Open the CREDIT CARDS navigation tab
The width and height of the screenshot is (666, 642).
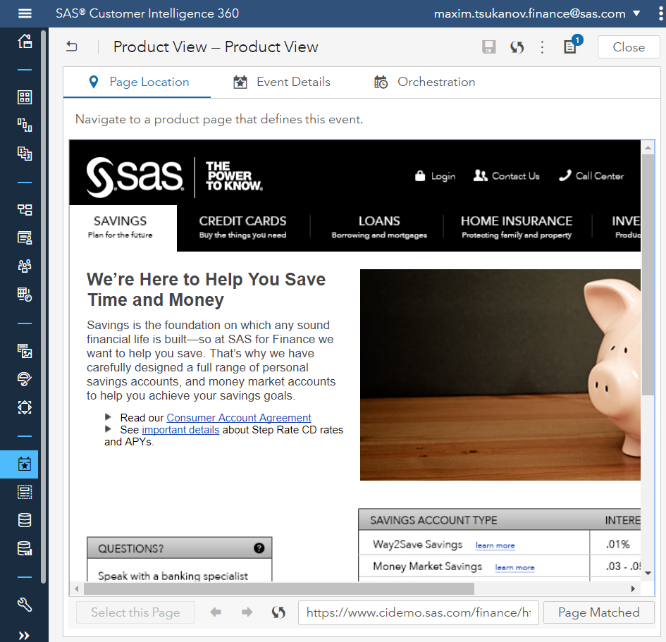coord(243,227)
